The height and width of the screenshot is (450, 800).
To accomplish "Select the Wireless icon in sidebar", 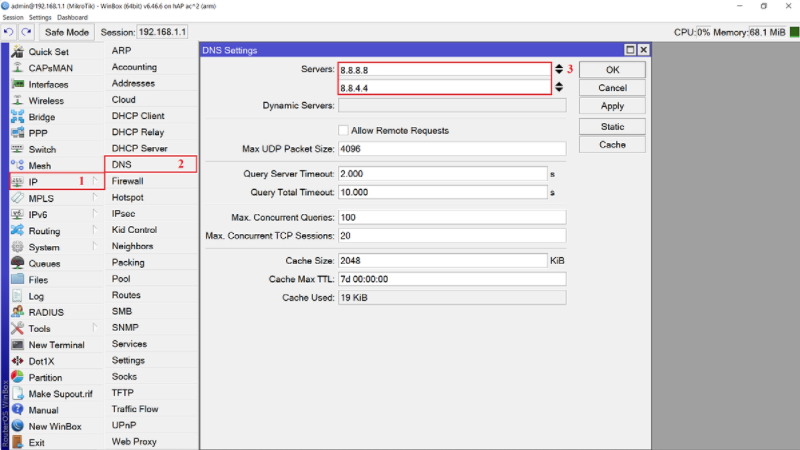I will (17, 100).
